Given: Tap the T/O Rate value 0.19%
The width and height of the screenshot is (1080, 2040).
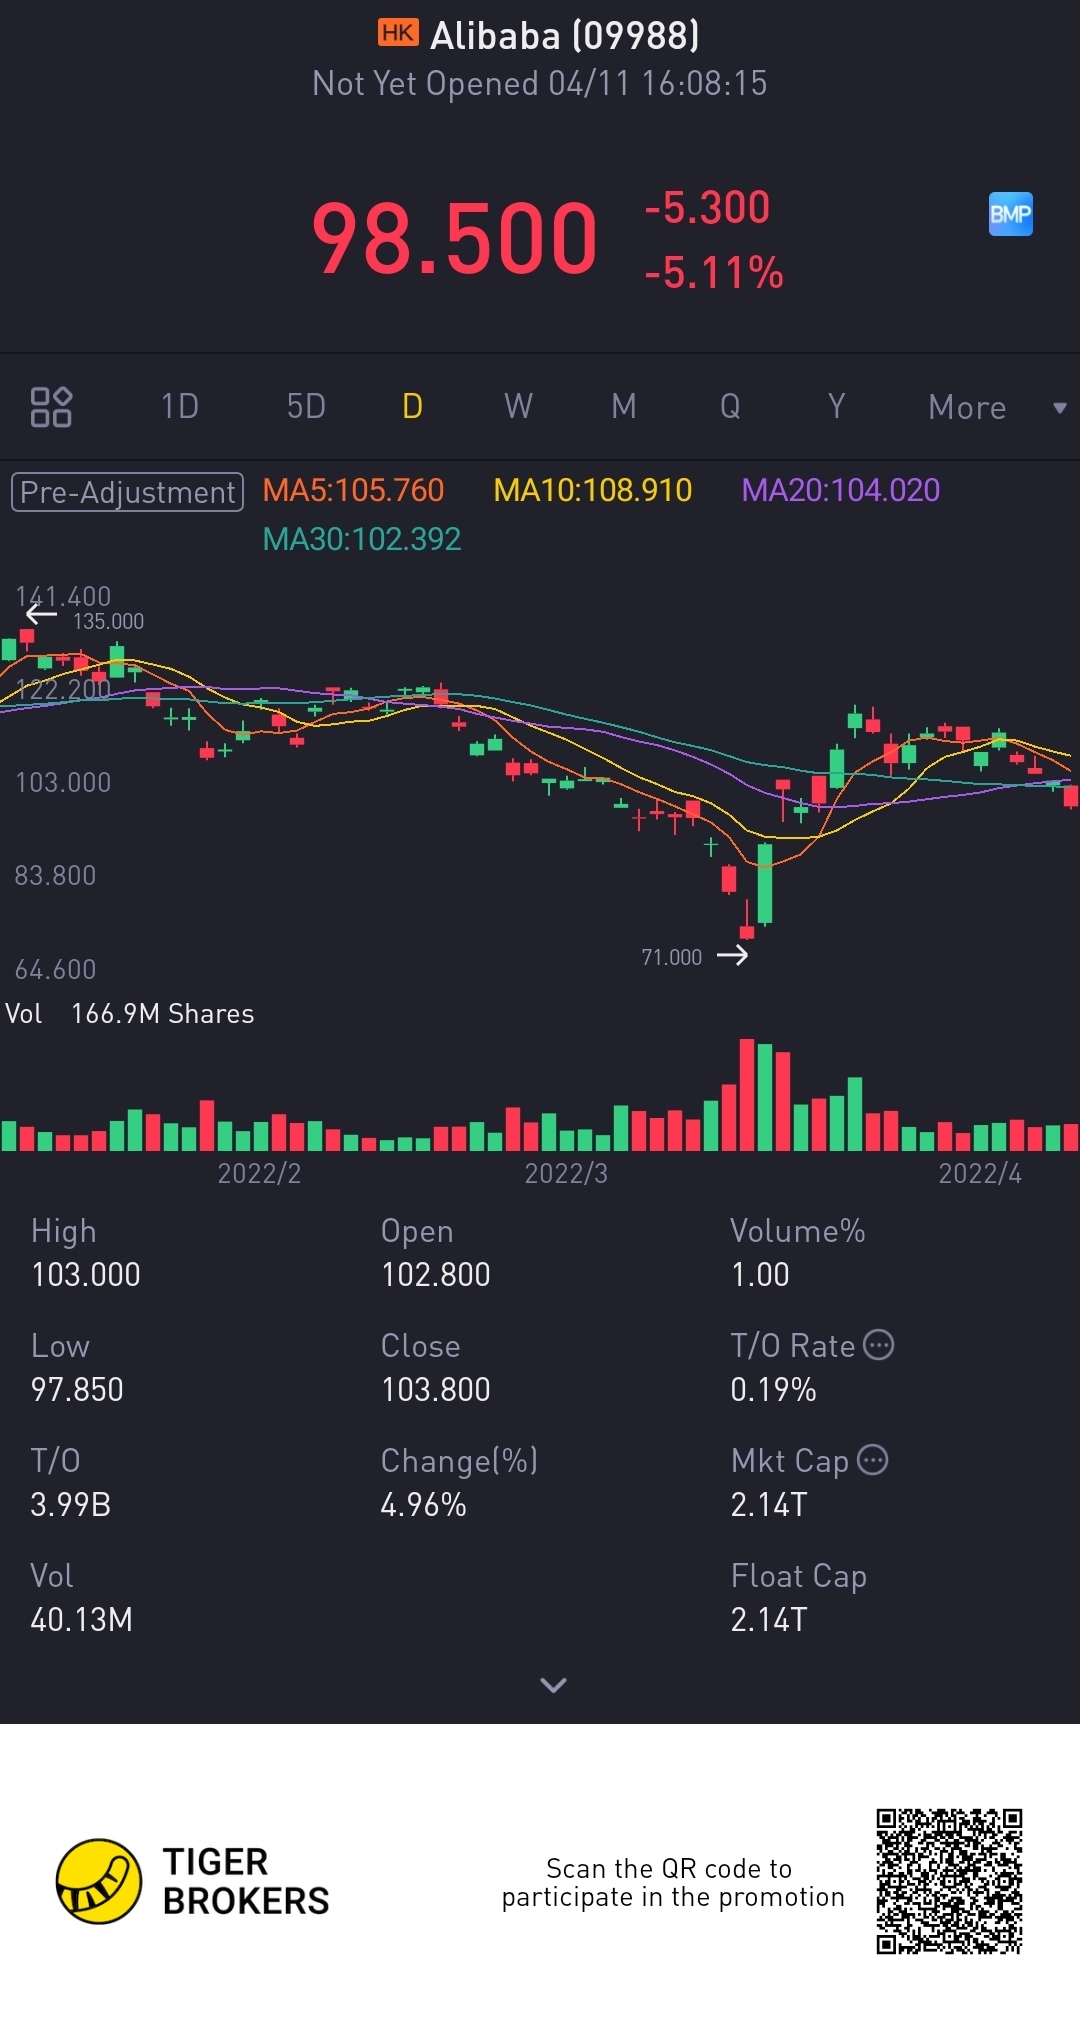Looking at the screenshot, I should pyautogui.click(x=773, y=1390).
